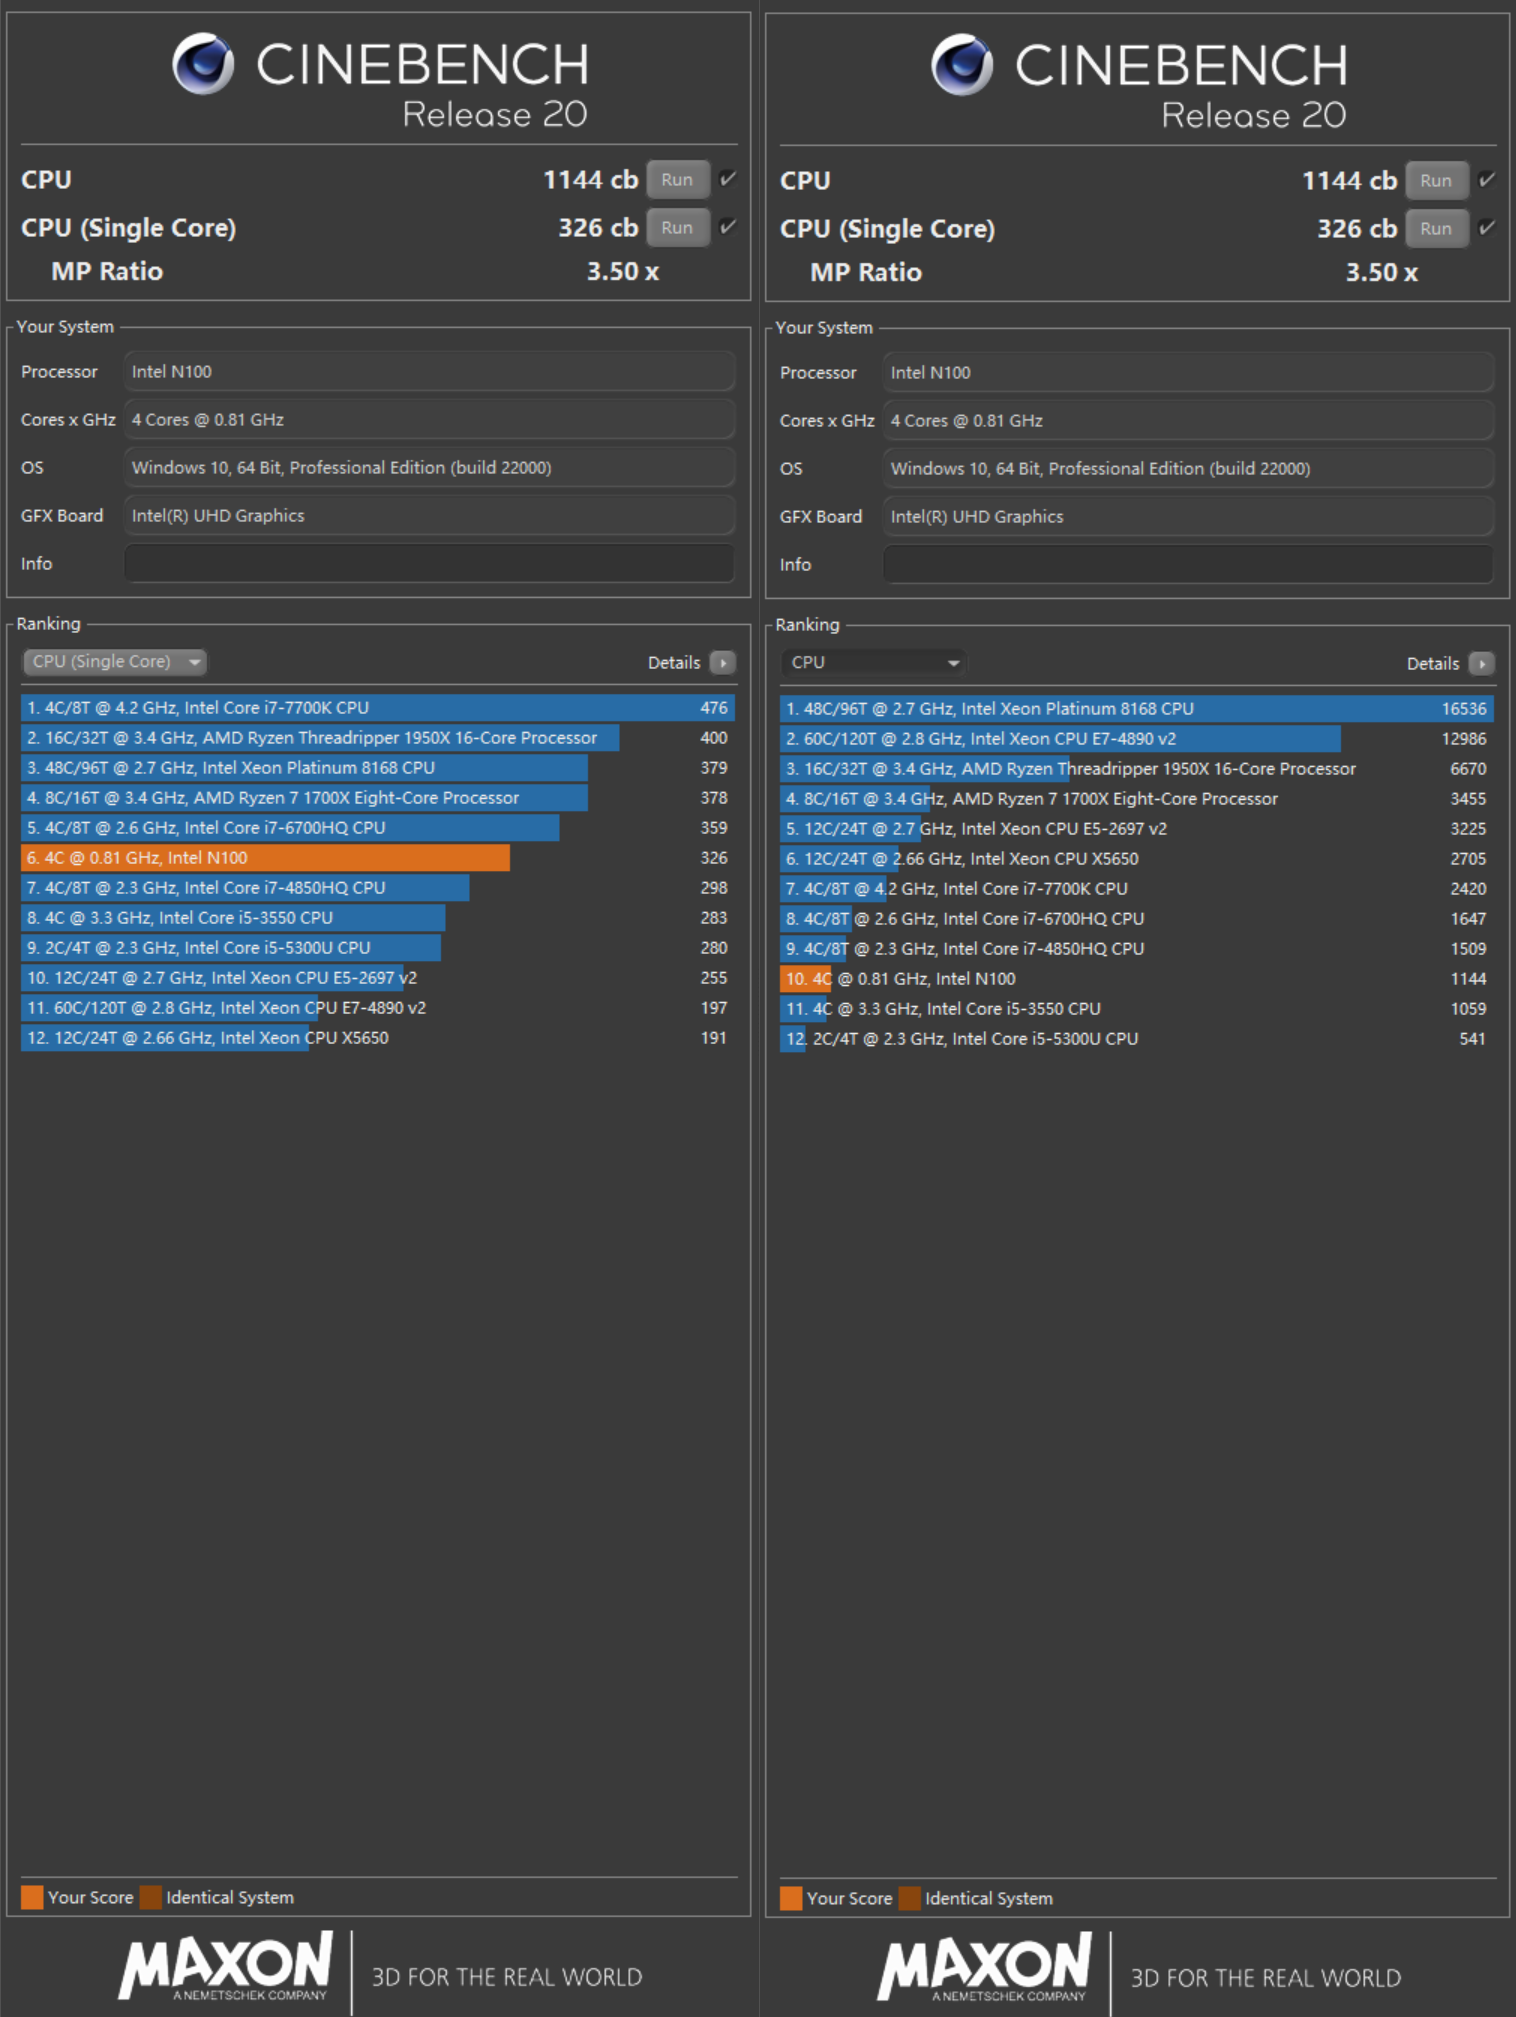Click the 1144 cb CPU score in left panel
1516x2017 pixels.
pos(590,180)
